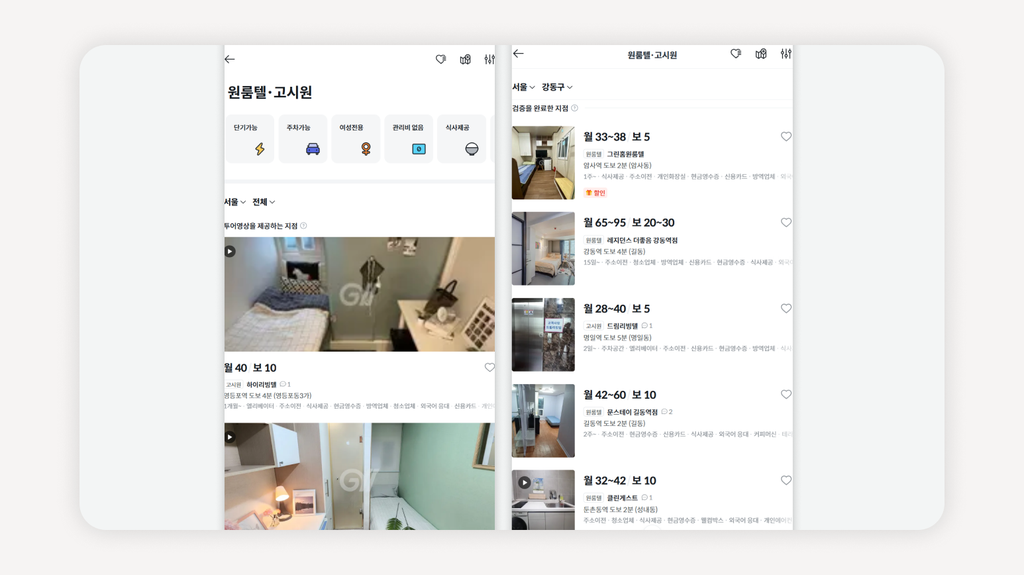Favorite the 월 33~38 보 5 listing
The image size is (1024, 575).
pyautogui.click(x=786, y=137)
